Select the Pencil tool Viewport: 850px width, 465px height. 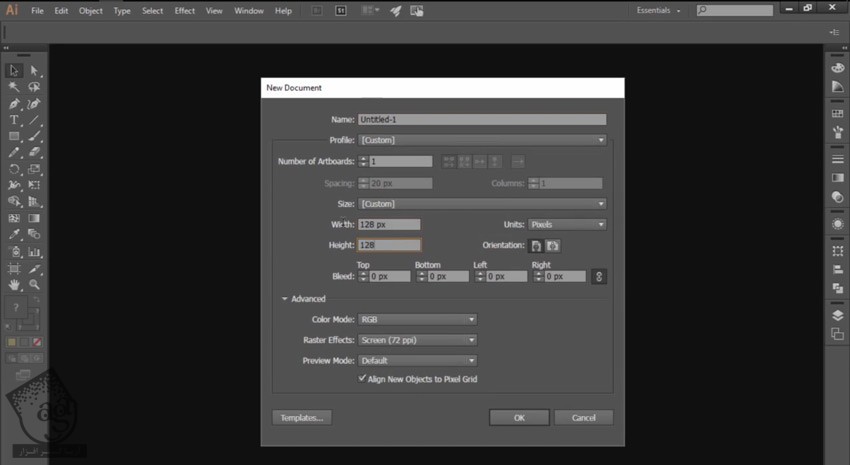14,153
